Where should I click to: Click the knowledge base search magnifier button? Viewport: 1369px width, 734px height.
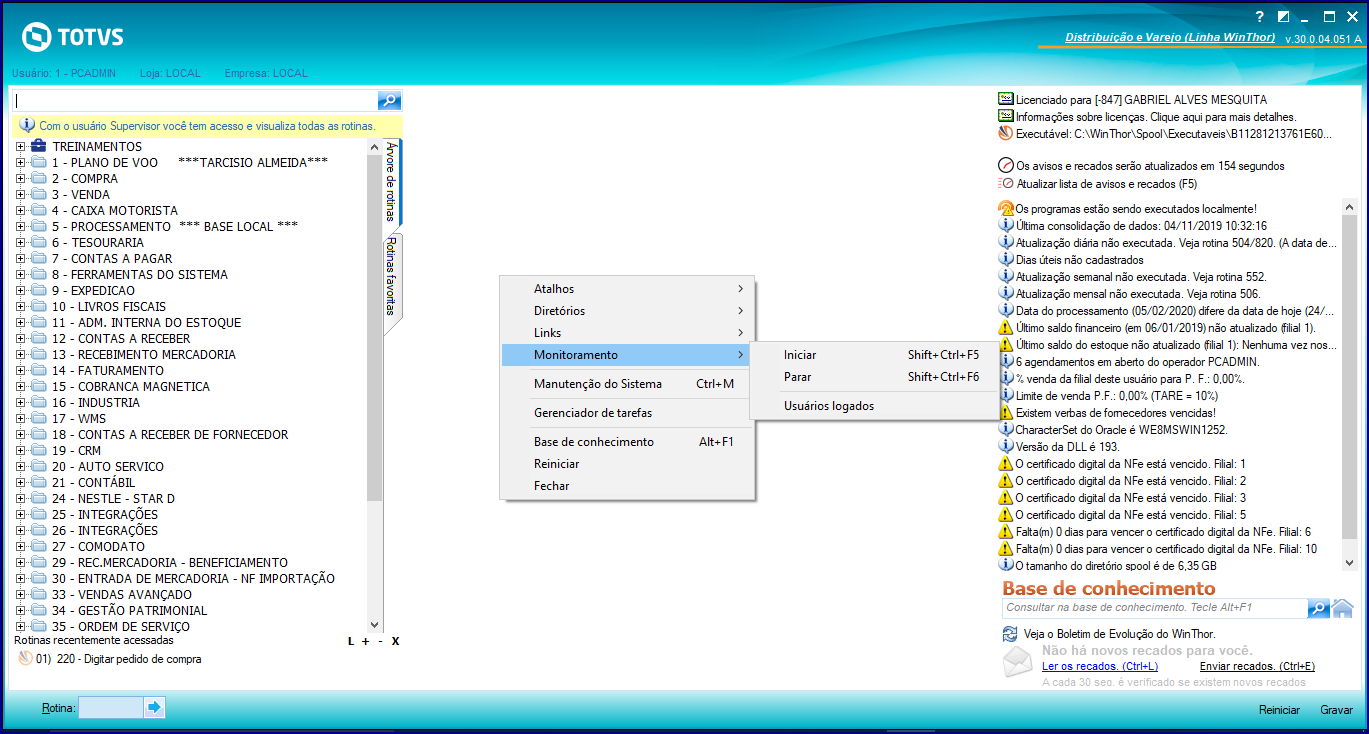click(x=1318, y=608)
